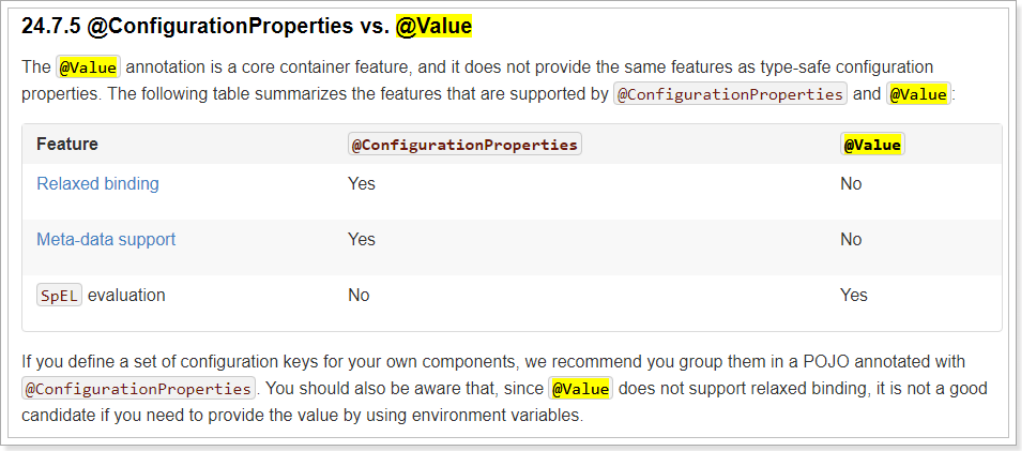The width and height of the screenshot is (1022, 451).
Task: Select No cell in Relaxed binding row
Action: pyautogui.click(x=851, y=184)
